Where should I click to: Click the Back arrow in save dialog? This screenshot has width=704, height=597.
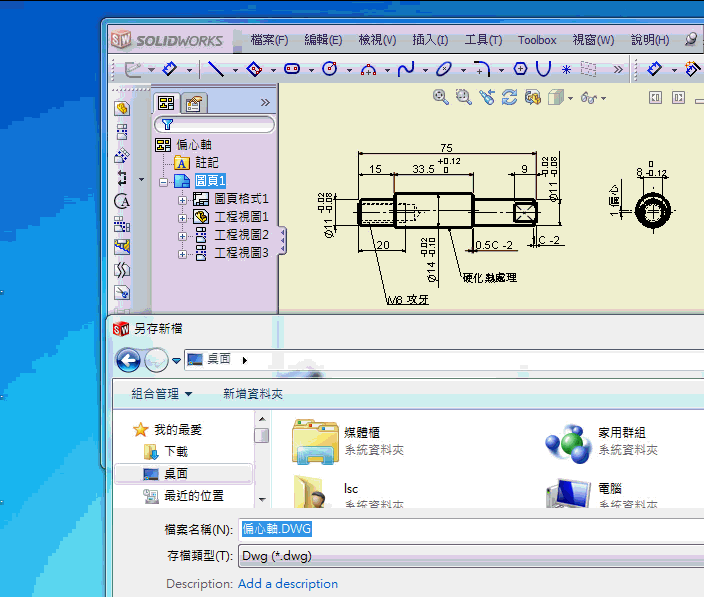[128, 360]
